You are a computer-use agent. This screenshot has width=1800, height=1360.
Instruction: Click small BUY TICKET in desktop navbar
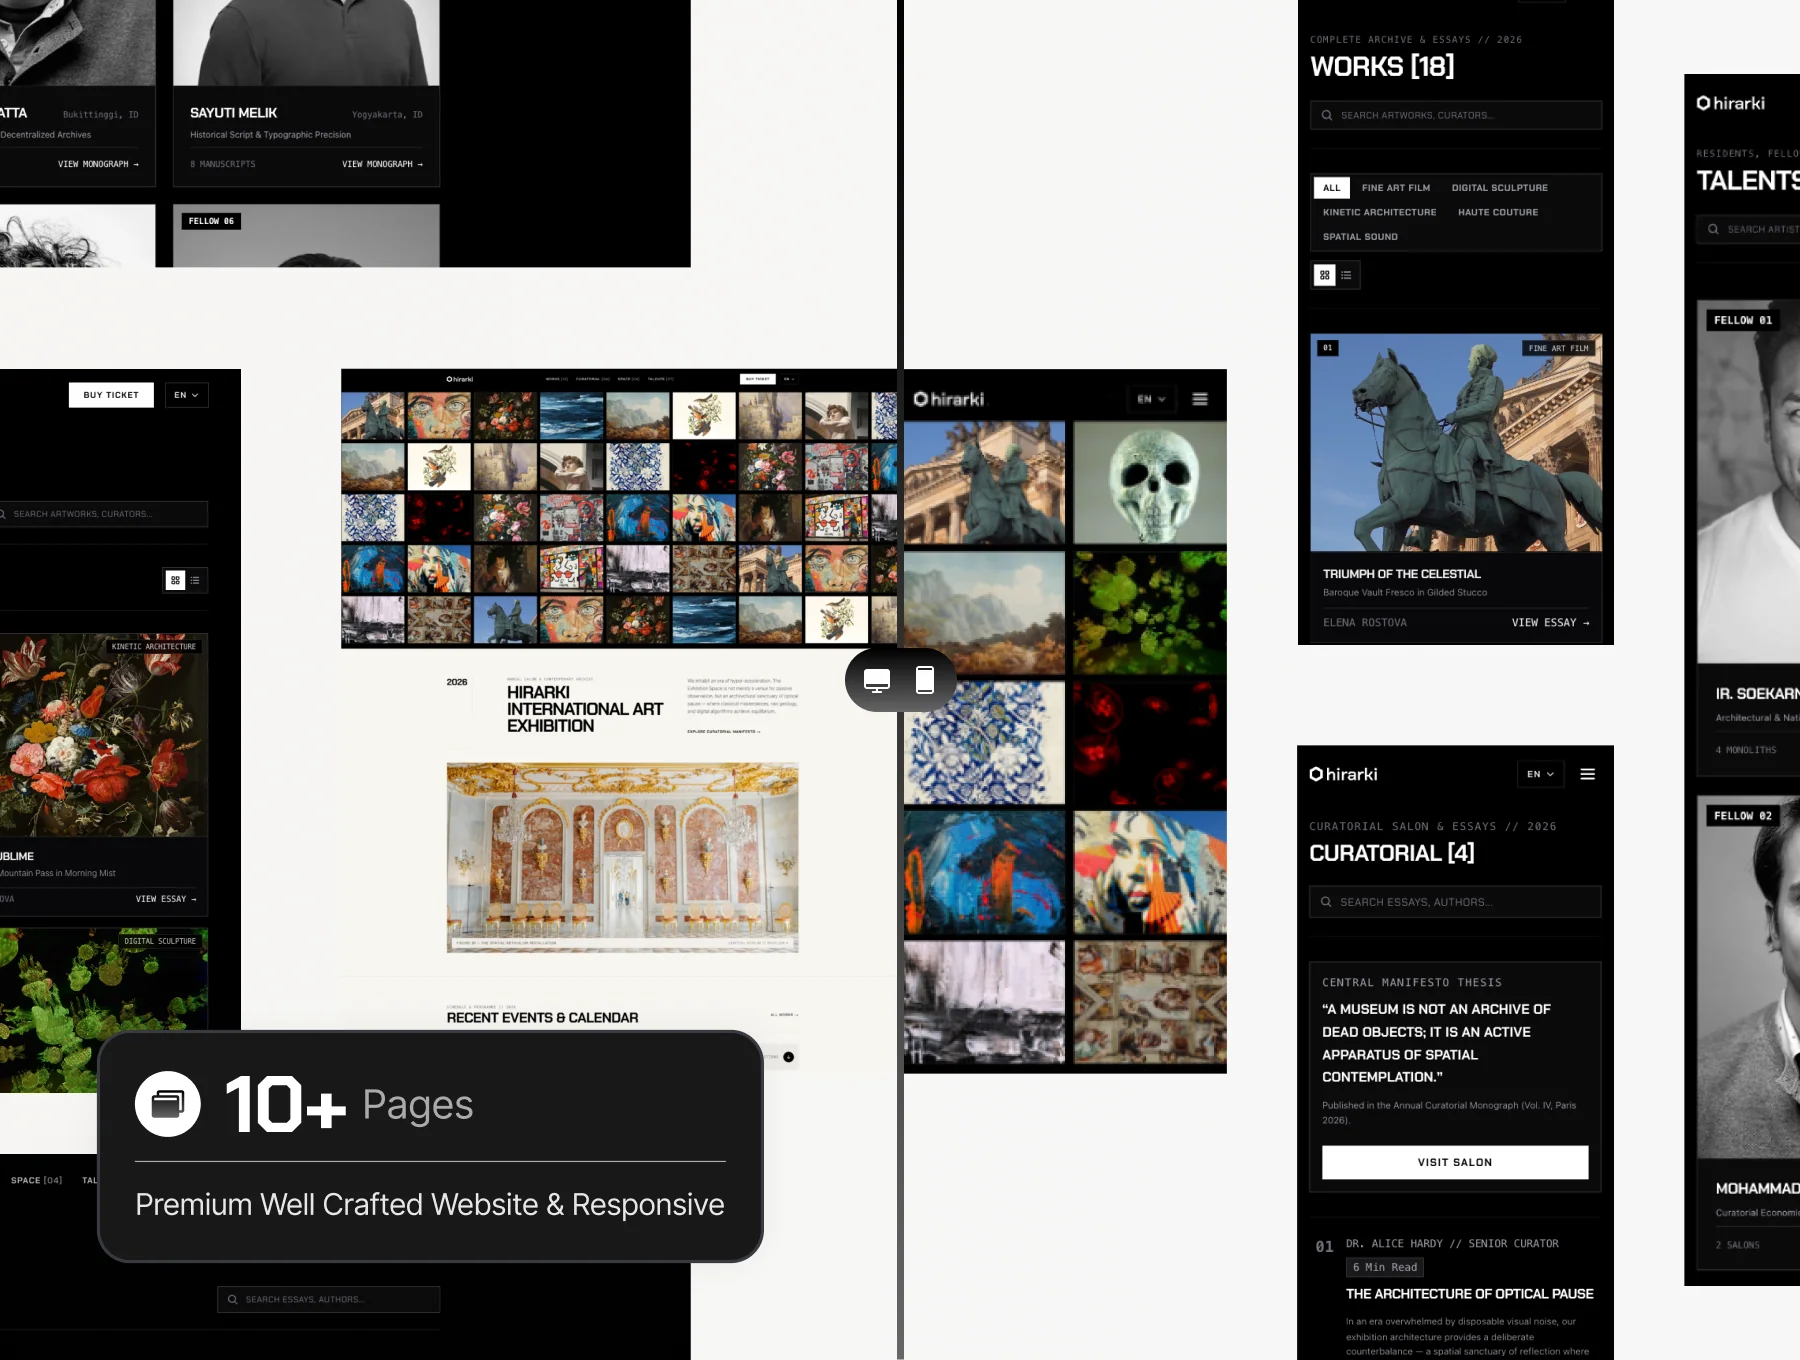coord(757,379)
